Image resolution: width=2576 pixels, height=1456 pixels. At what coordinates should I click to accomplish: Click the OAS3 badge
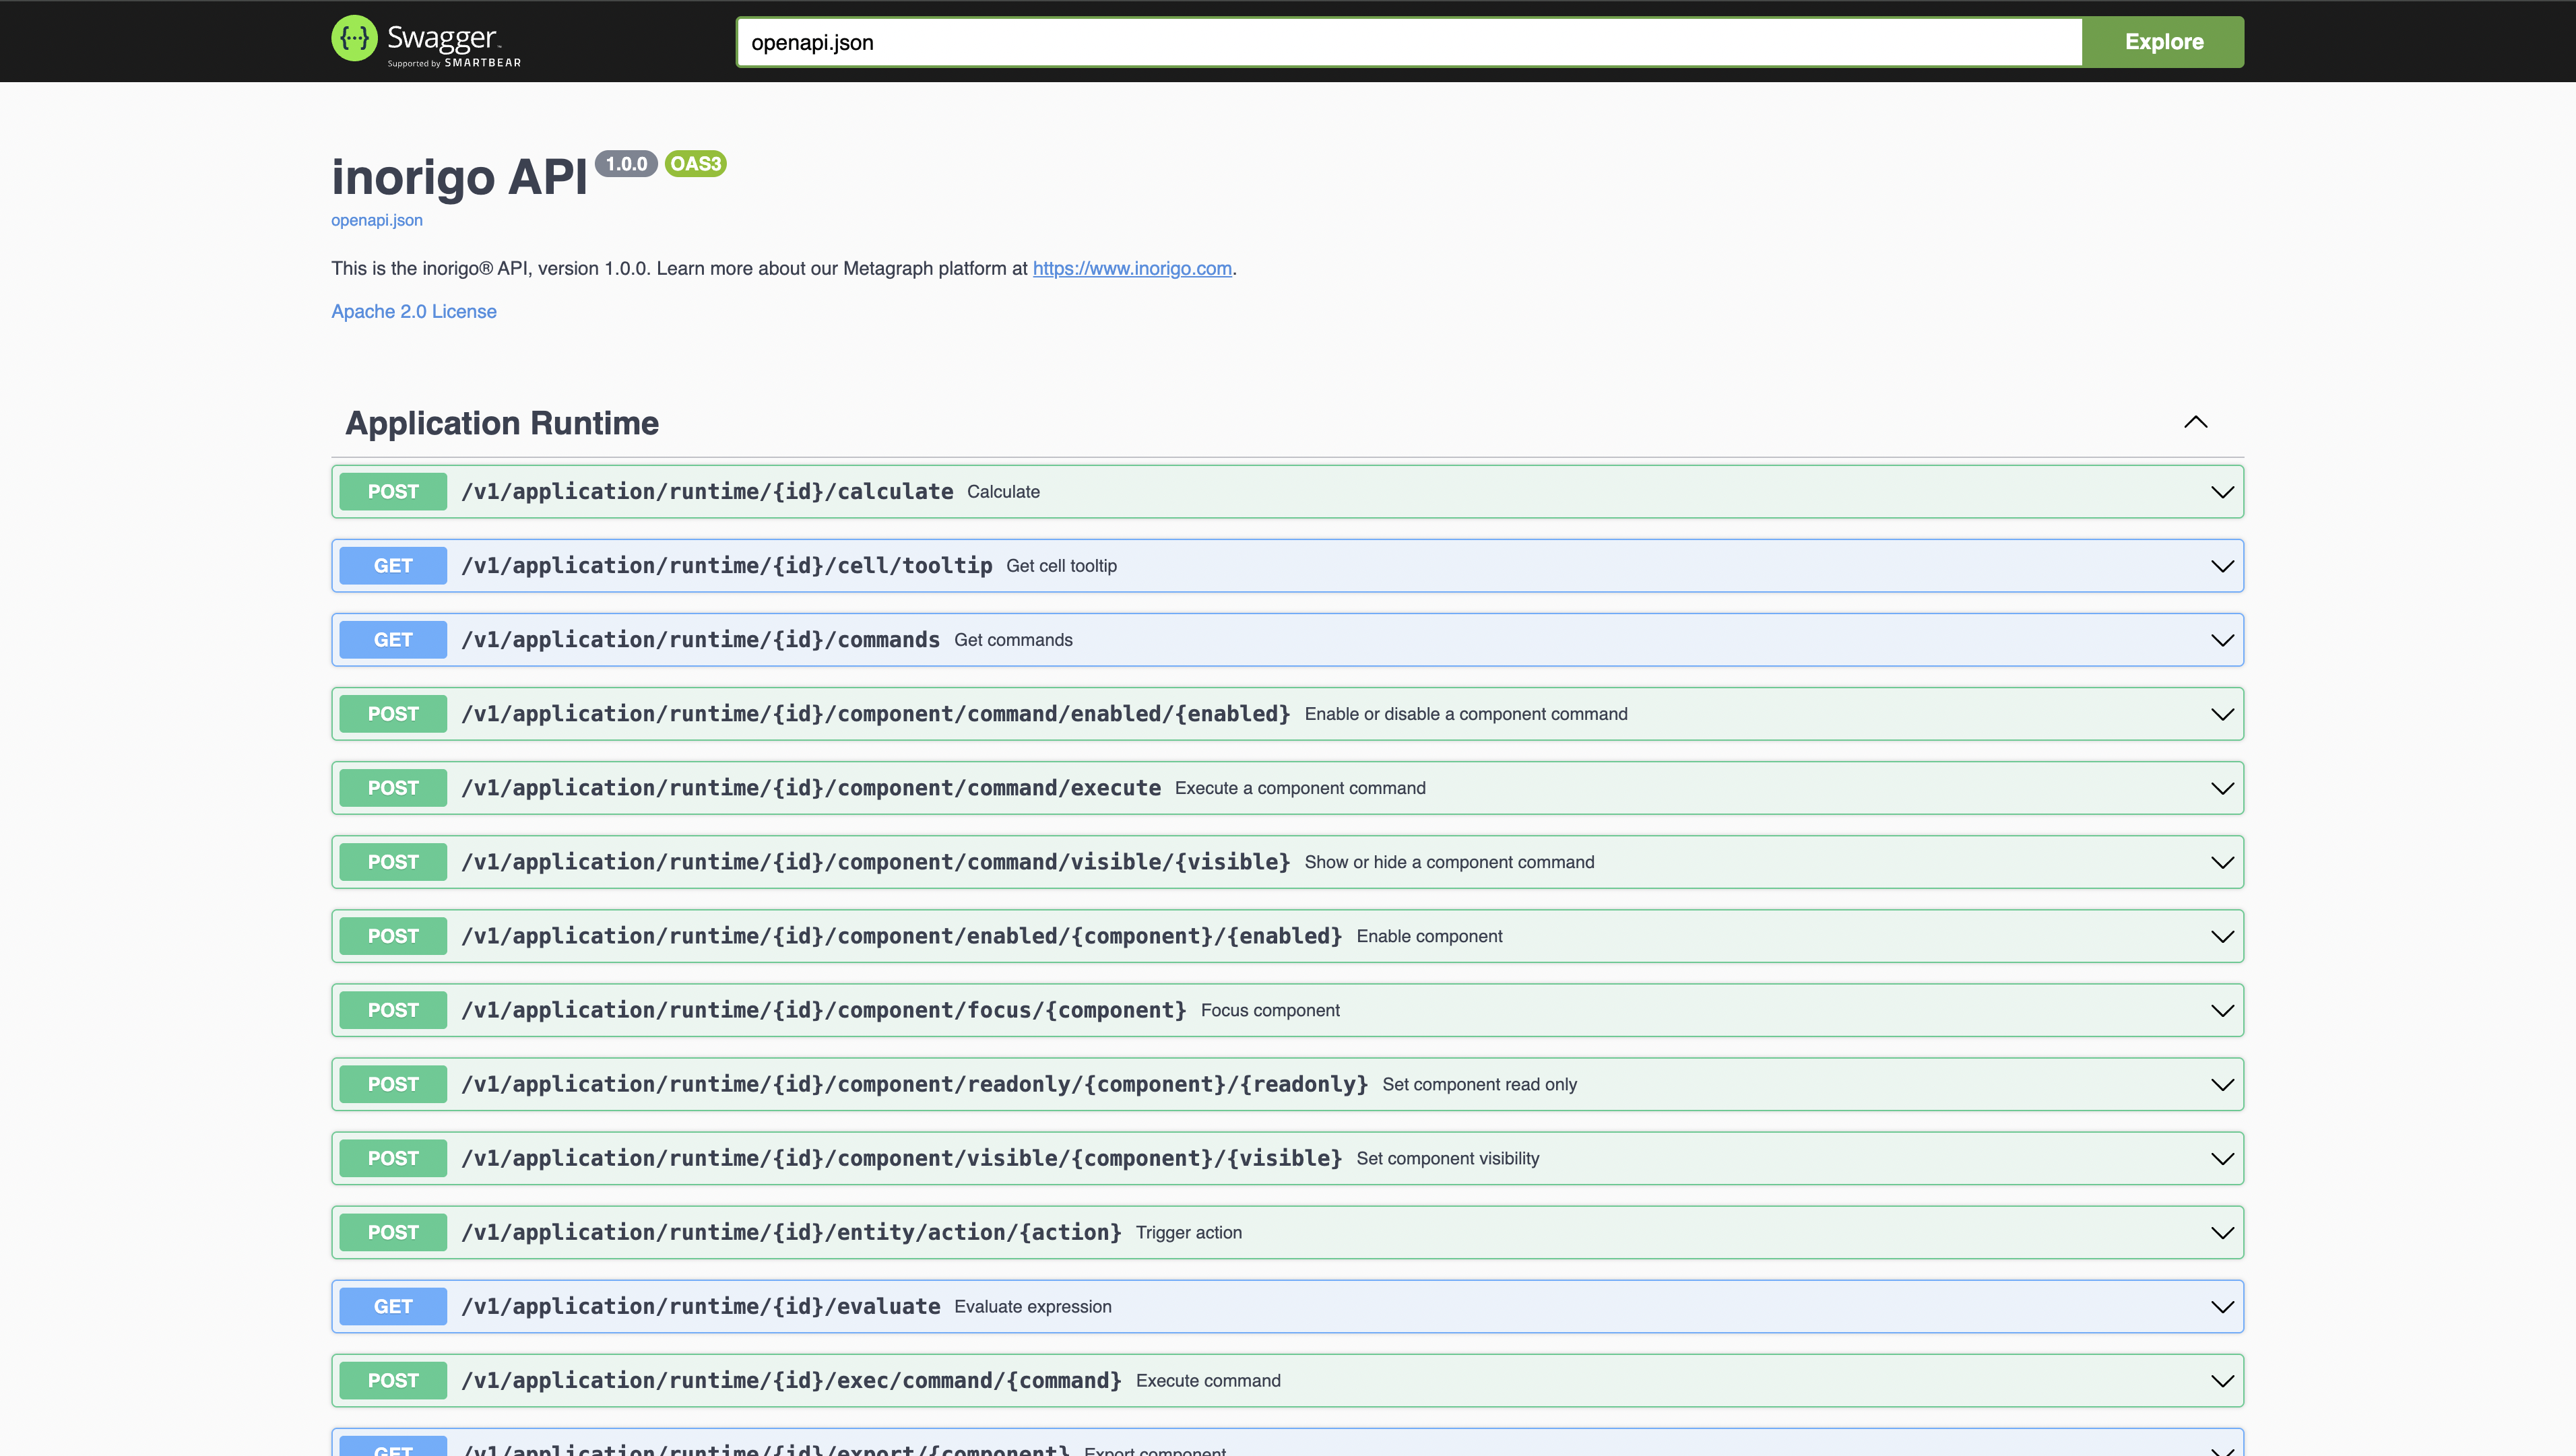coord(695,164)
